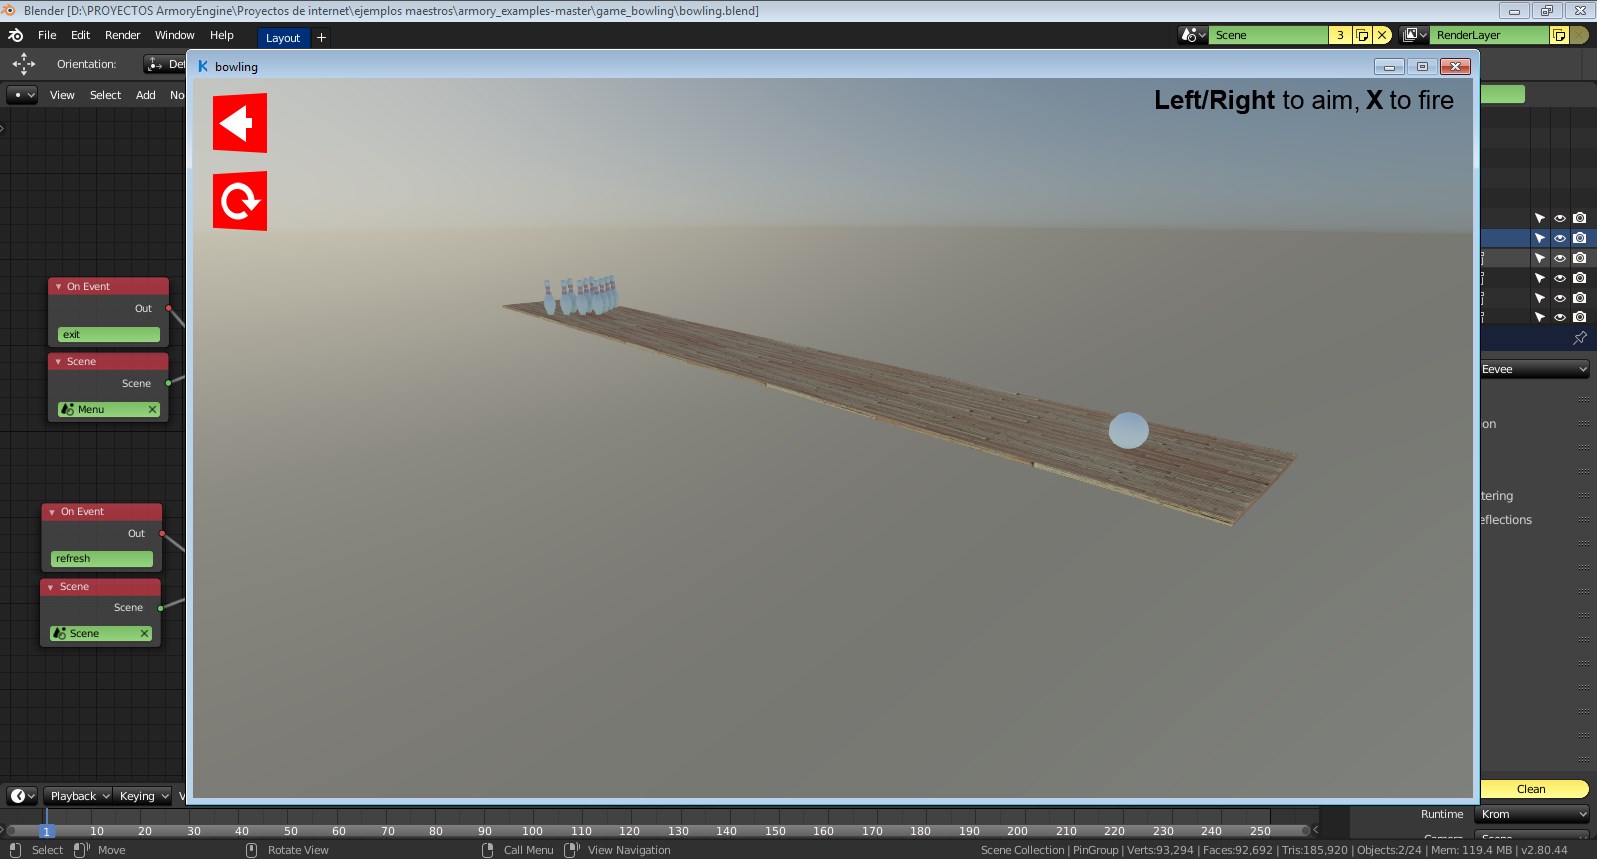Image resolution: width=1597 pixels, height=859 pixels.
Task: Toggle eye visibility on highlighted outliner row
Action: point(1560,238)
